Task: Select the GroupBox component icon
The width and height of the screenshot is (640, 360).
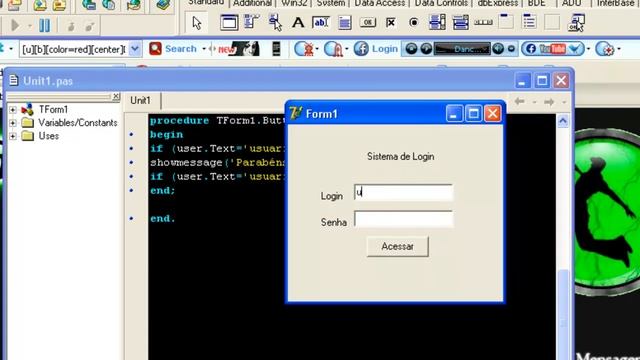Action: click(506, 21)
